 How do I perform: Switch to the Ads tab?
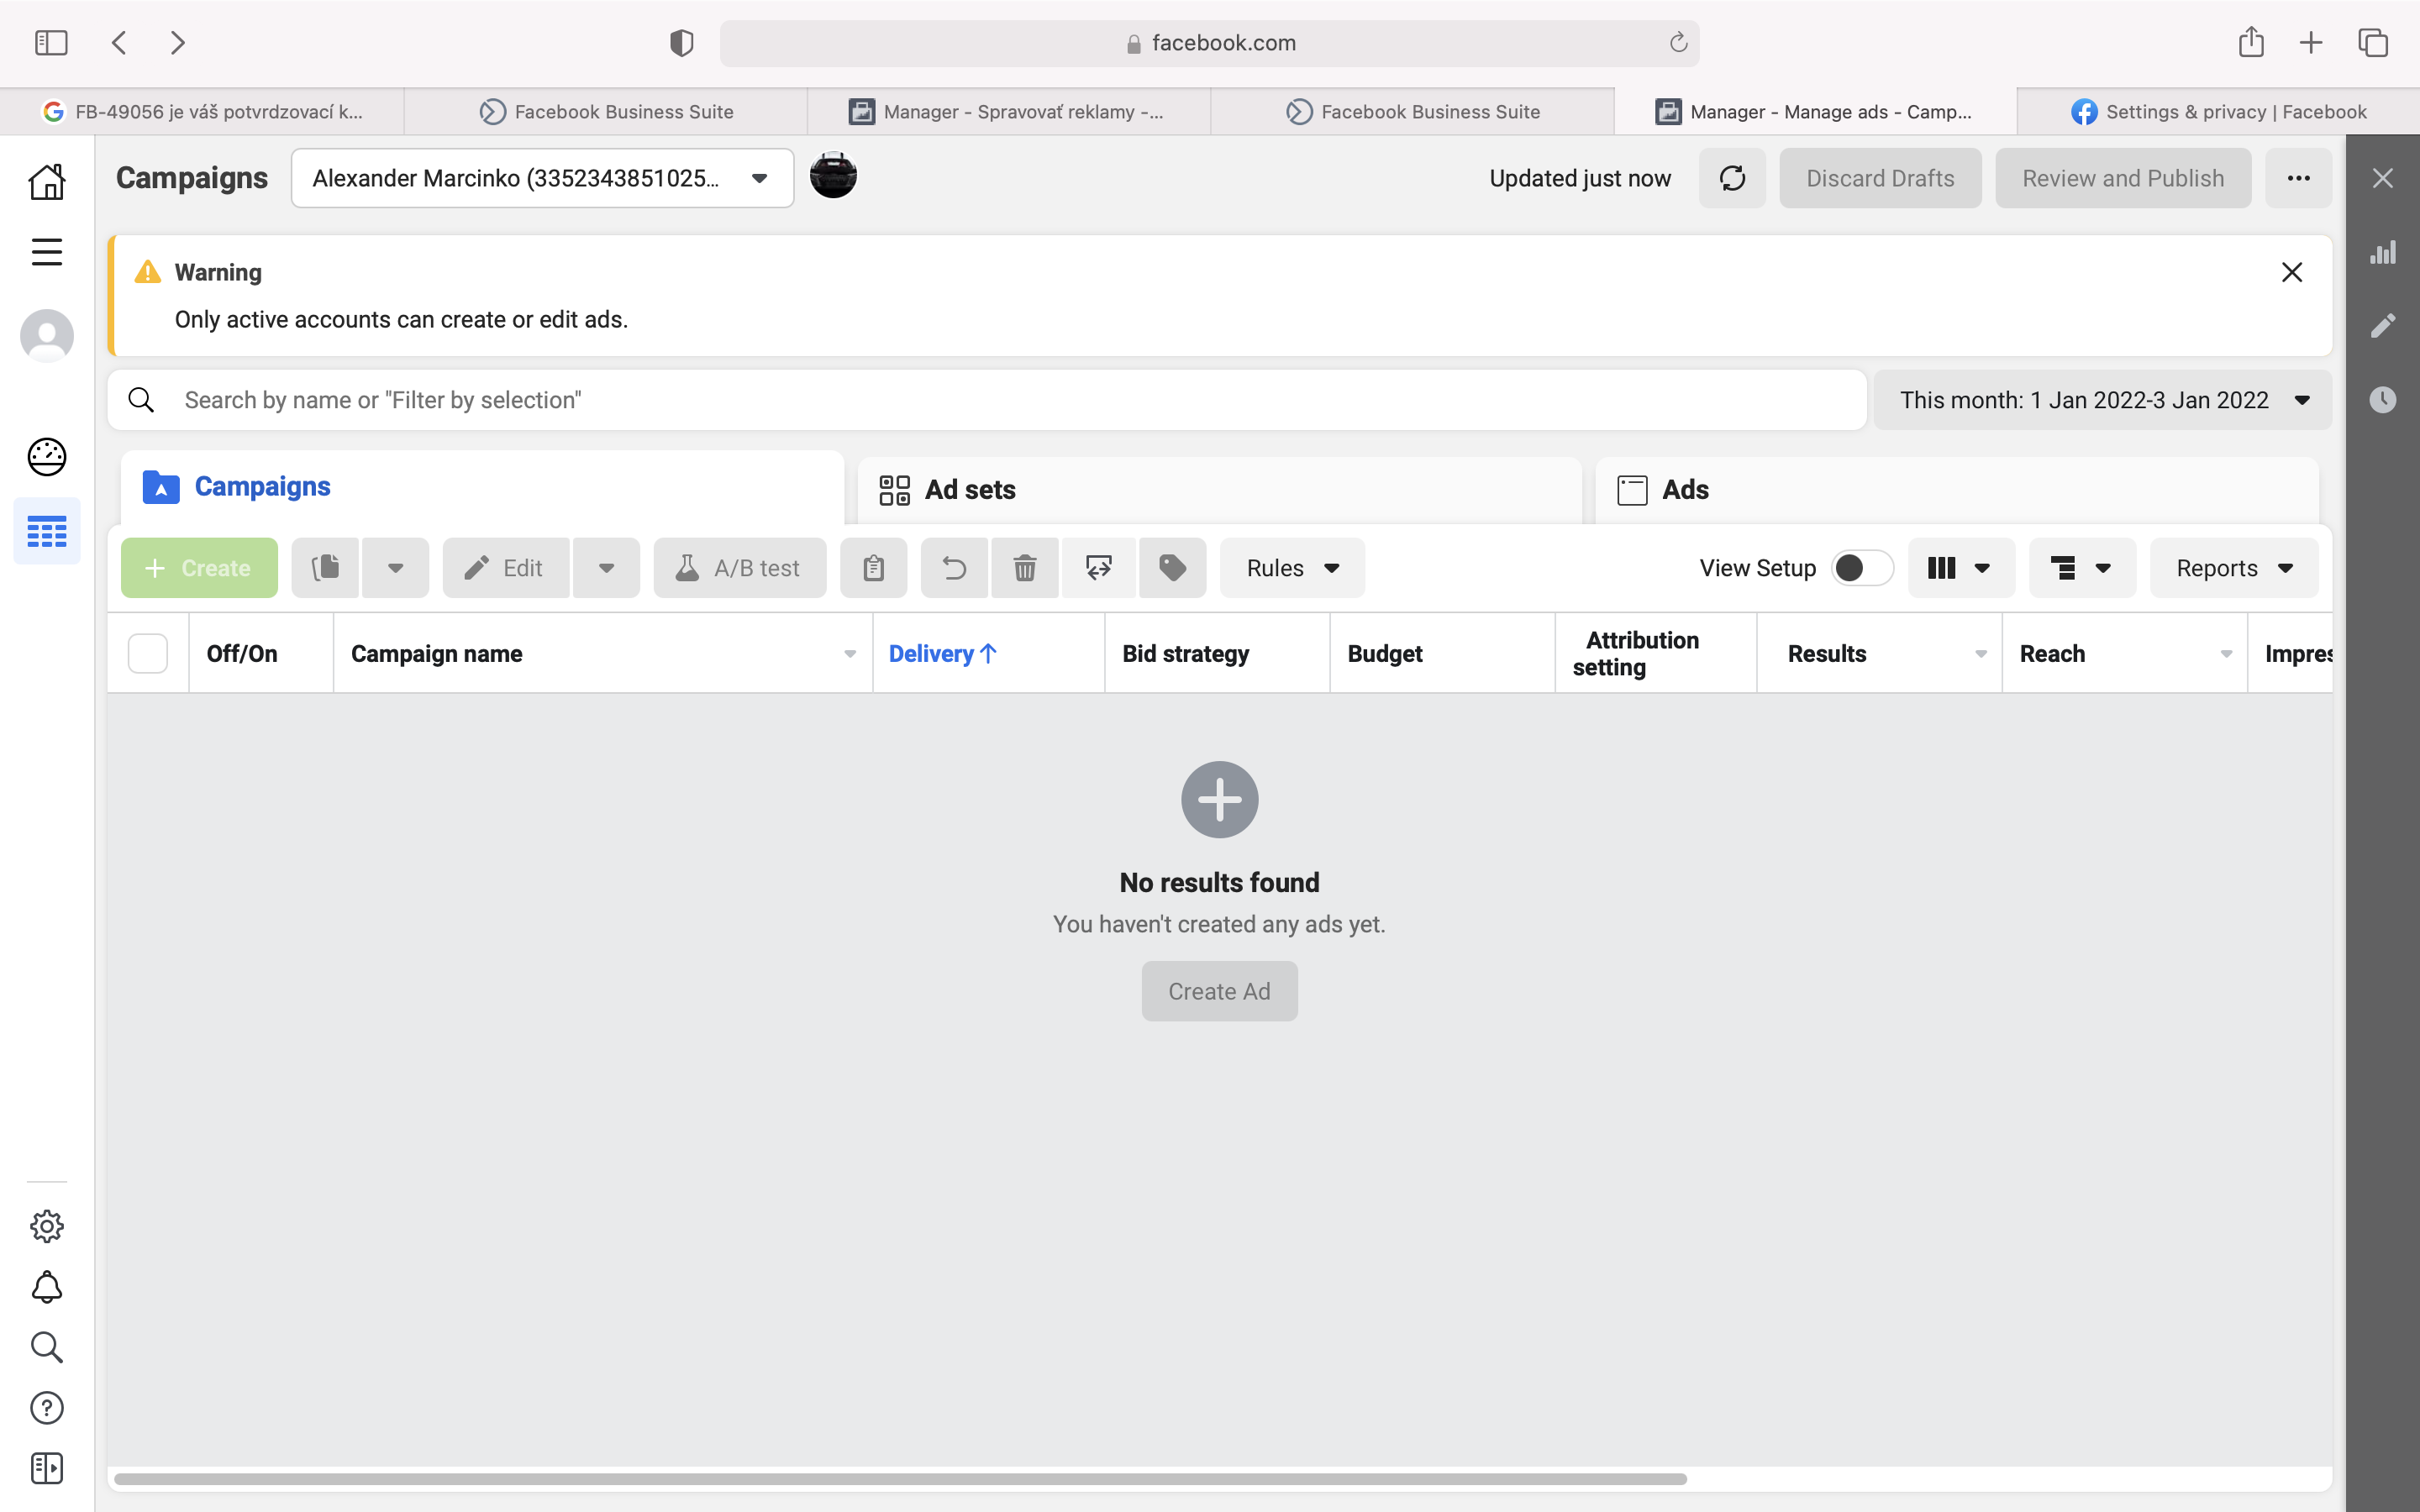[x=1956, y=490]
